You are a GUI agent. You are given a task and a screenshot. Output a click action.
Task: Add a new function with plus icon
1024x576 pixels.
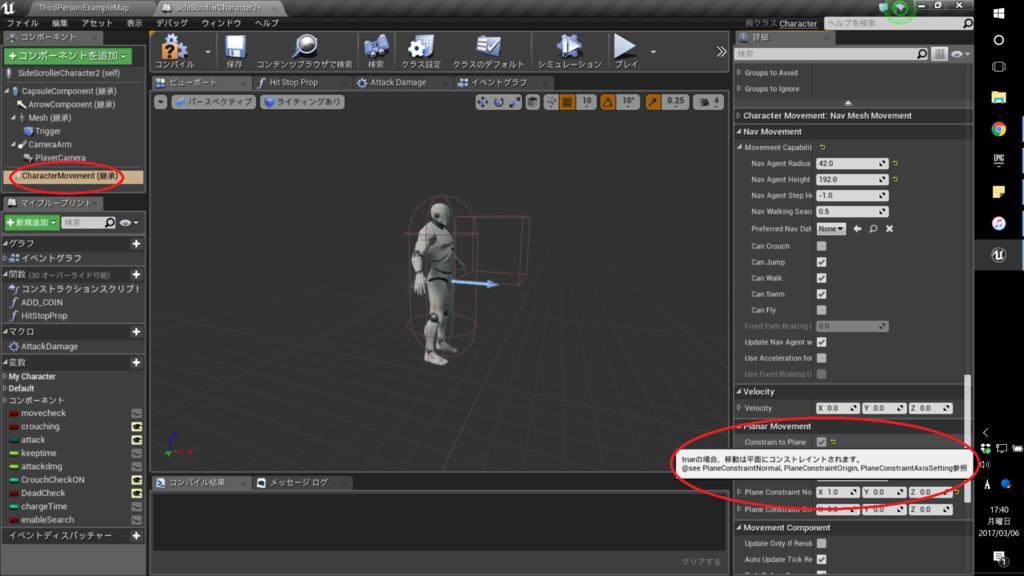[x=136, y=274]
